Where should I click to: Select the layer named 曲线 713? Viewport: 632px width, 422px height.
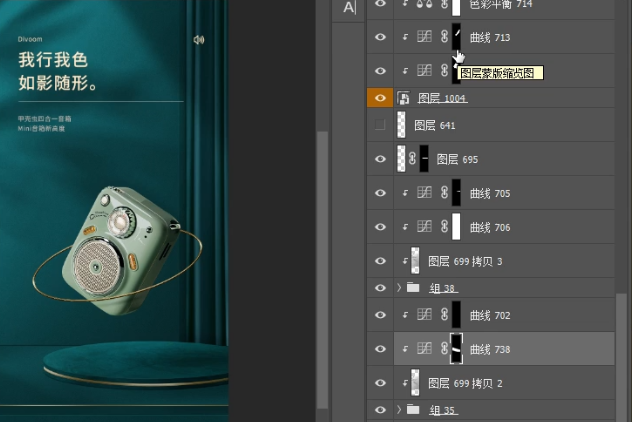[x=490, y=37]
